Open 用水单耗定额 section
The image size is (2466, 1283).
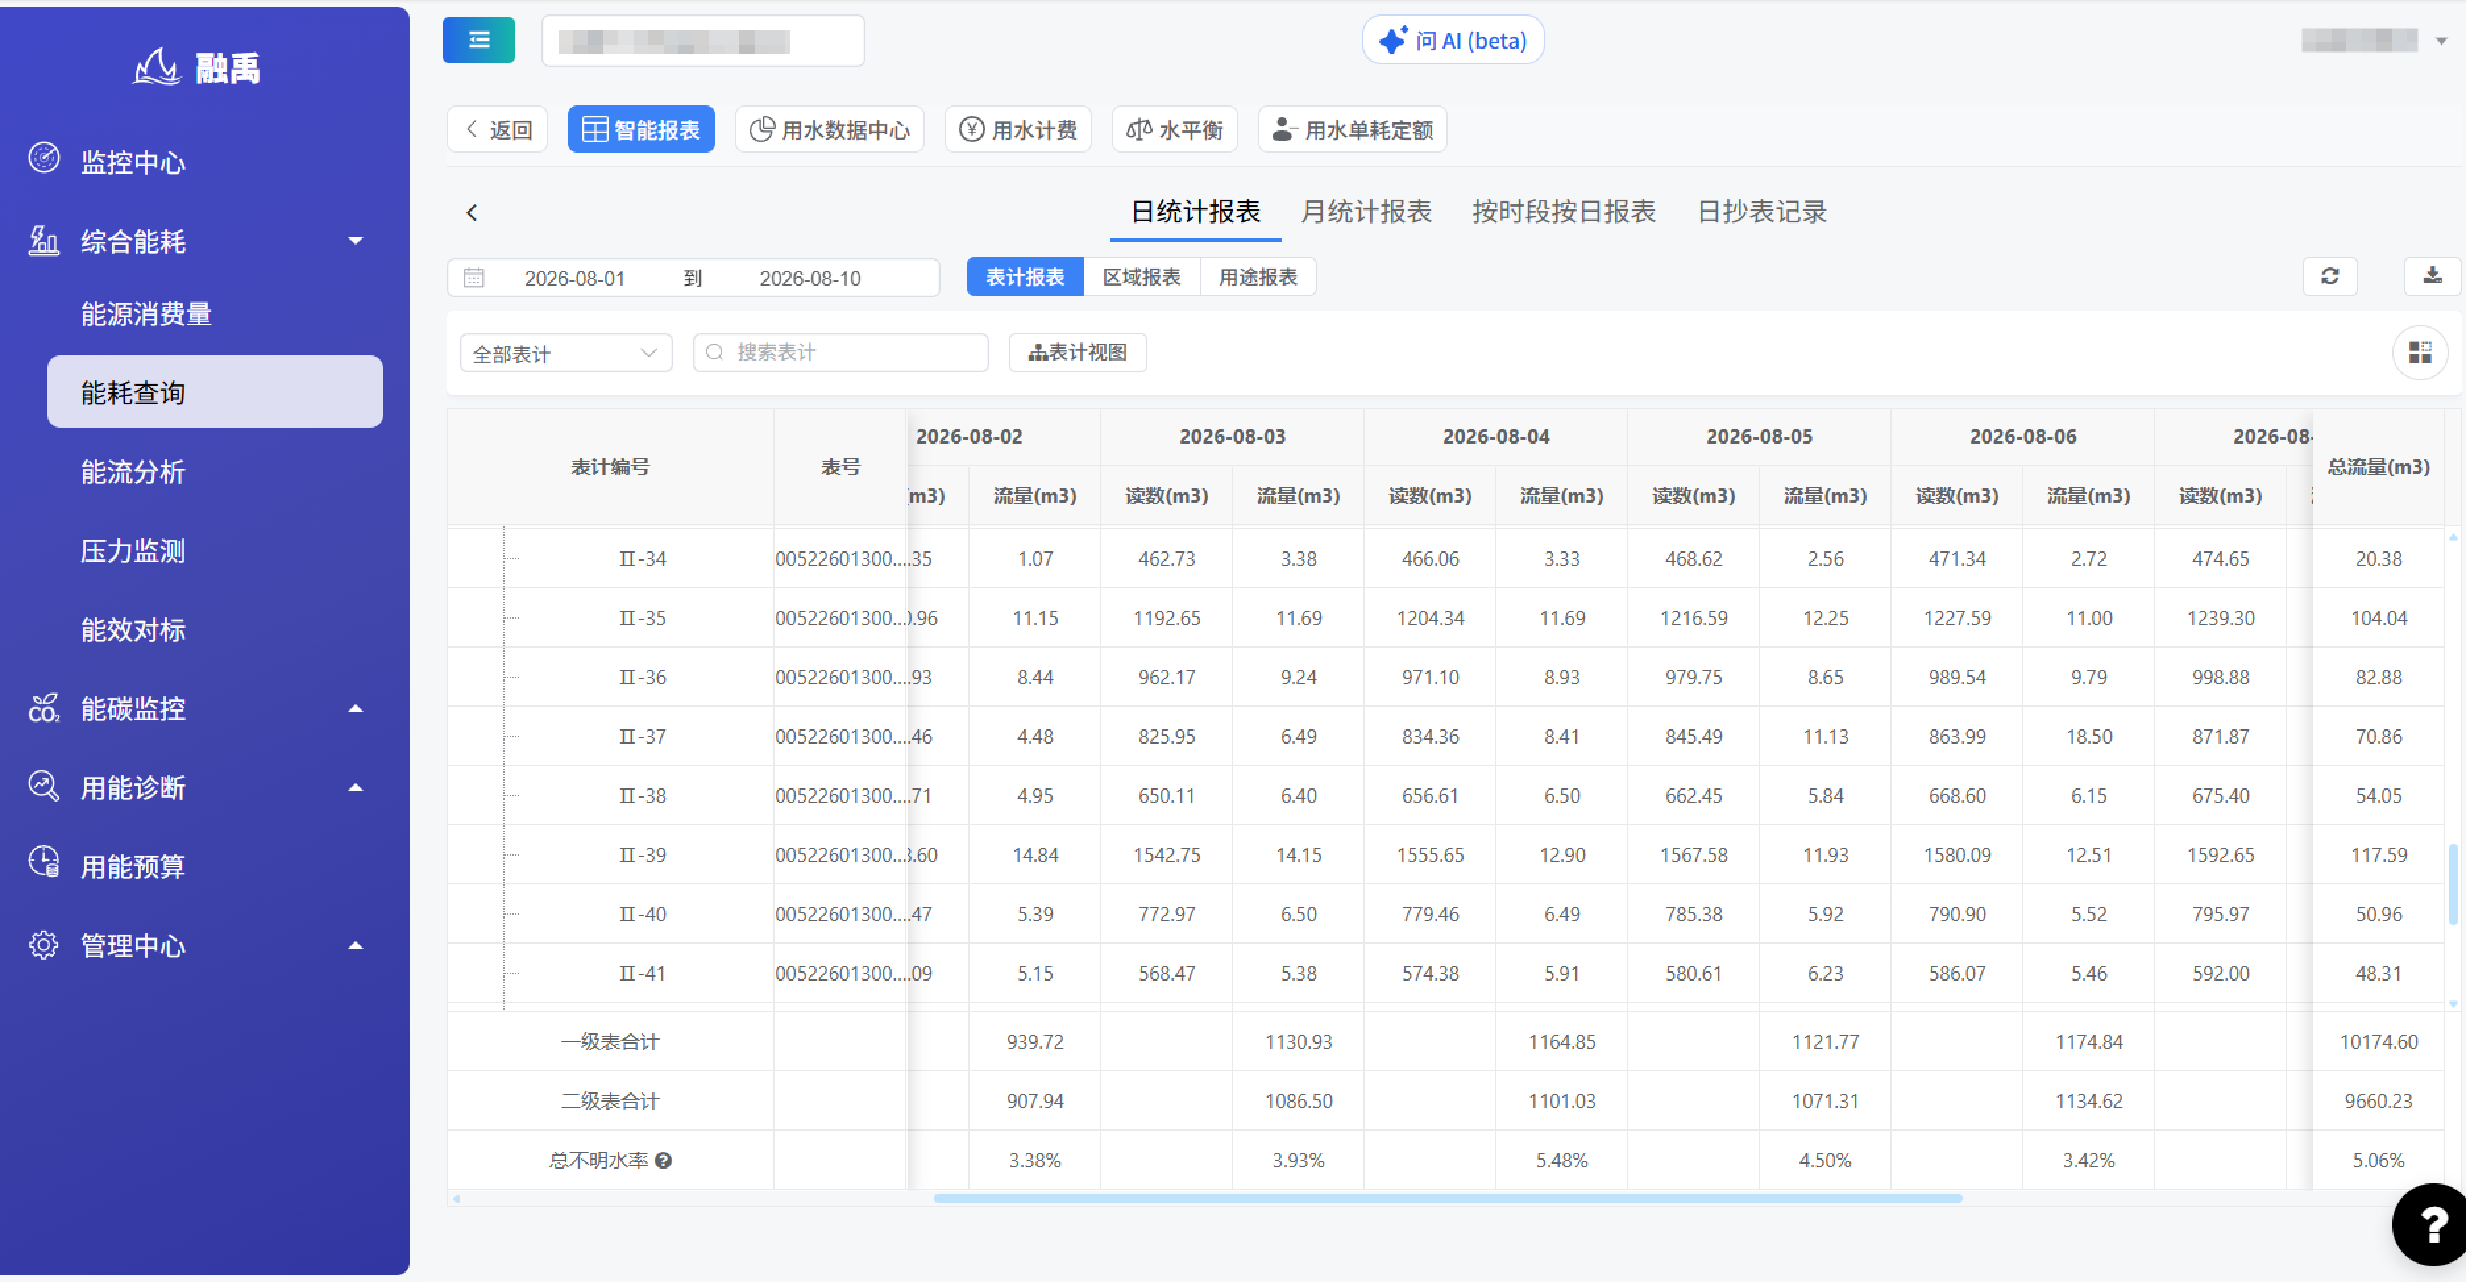coord(1352,130)
